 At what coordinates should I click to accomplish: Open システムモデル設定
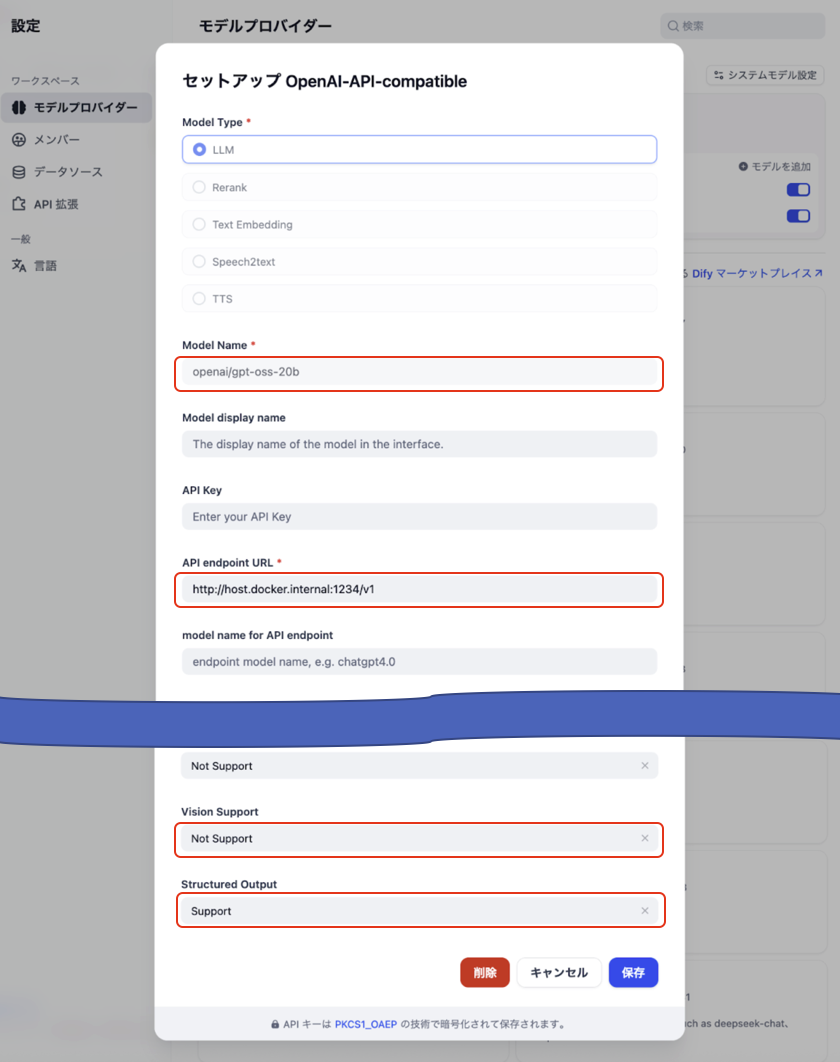point(765,75)
